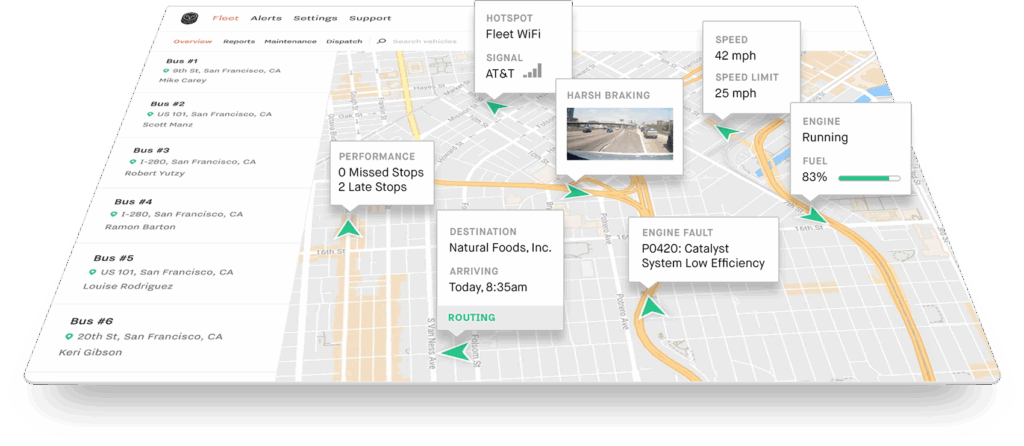Viewport: 1024px width, 446px height.
Task: Click location pin for 9th St address
Action: (x=168, y=71)
